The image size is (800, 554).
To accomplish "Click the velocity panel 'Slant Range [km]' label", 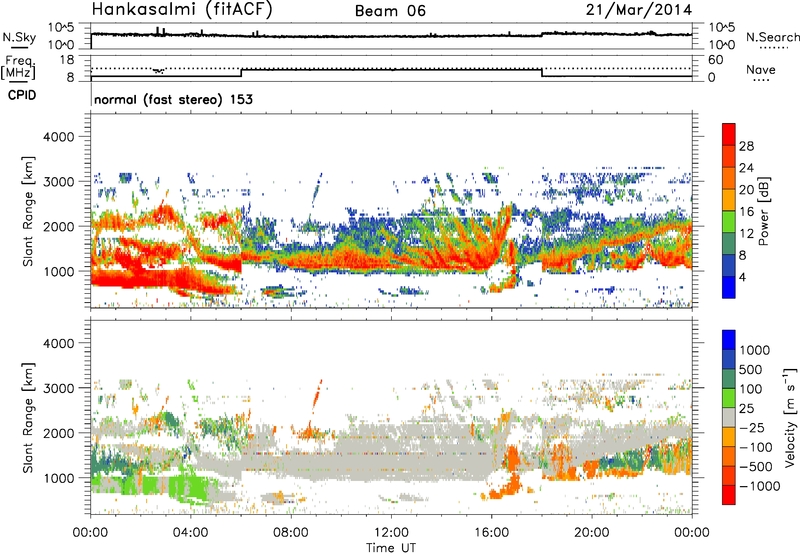I will 28,418.
